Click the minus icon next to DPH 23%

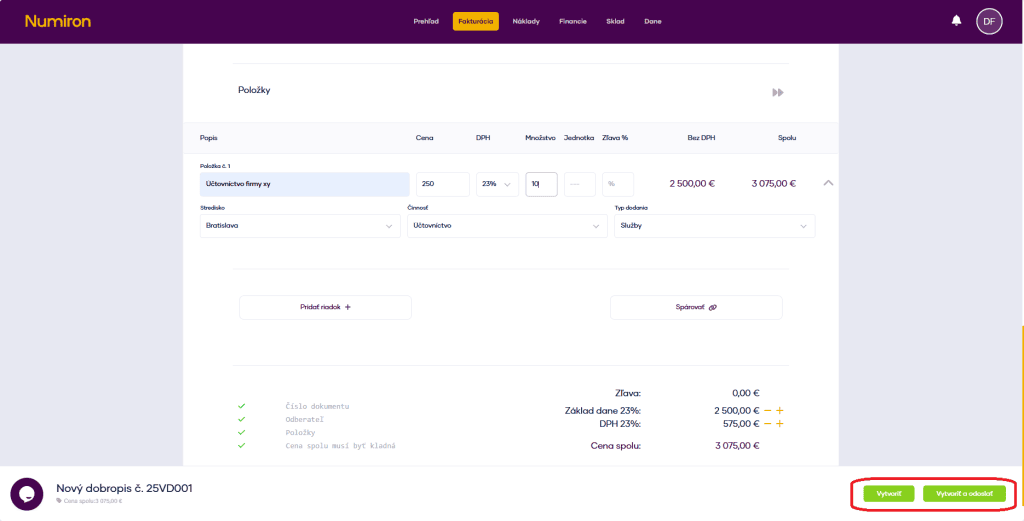pyautogui.click(x=767, y=424)
